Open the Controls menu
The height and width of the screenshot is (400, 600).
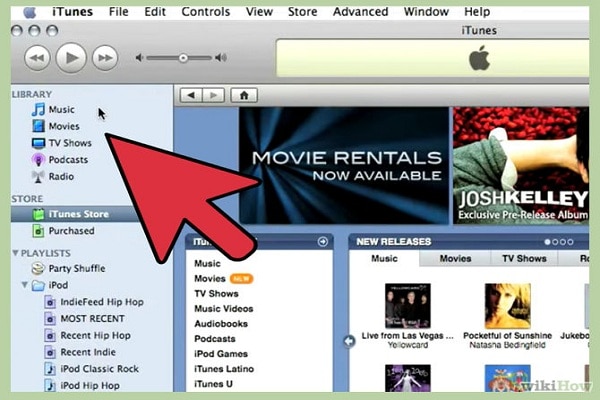[205, 12]
